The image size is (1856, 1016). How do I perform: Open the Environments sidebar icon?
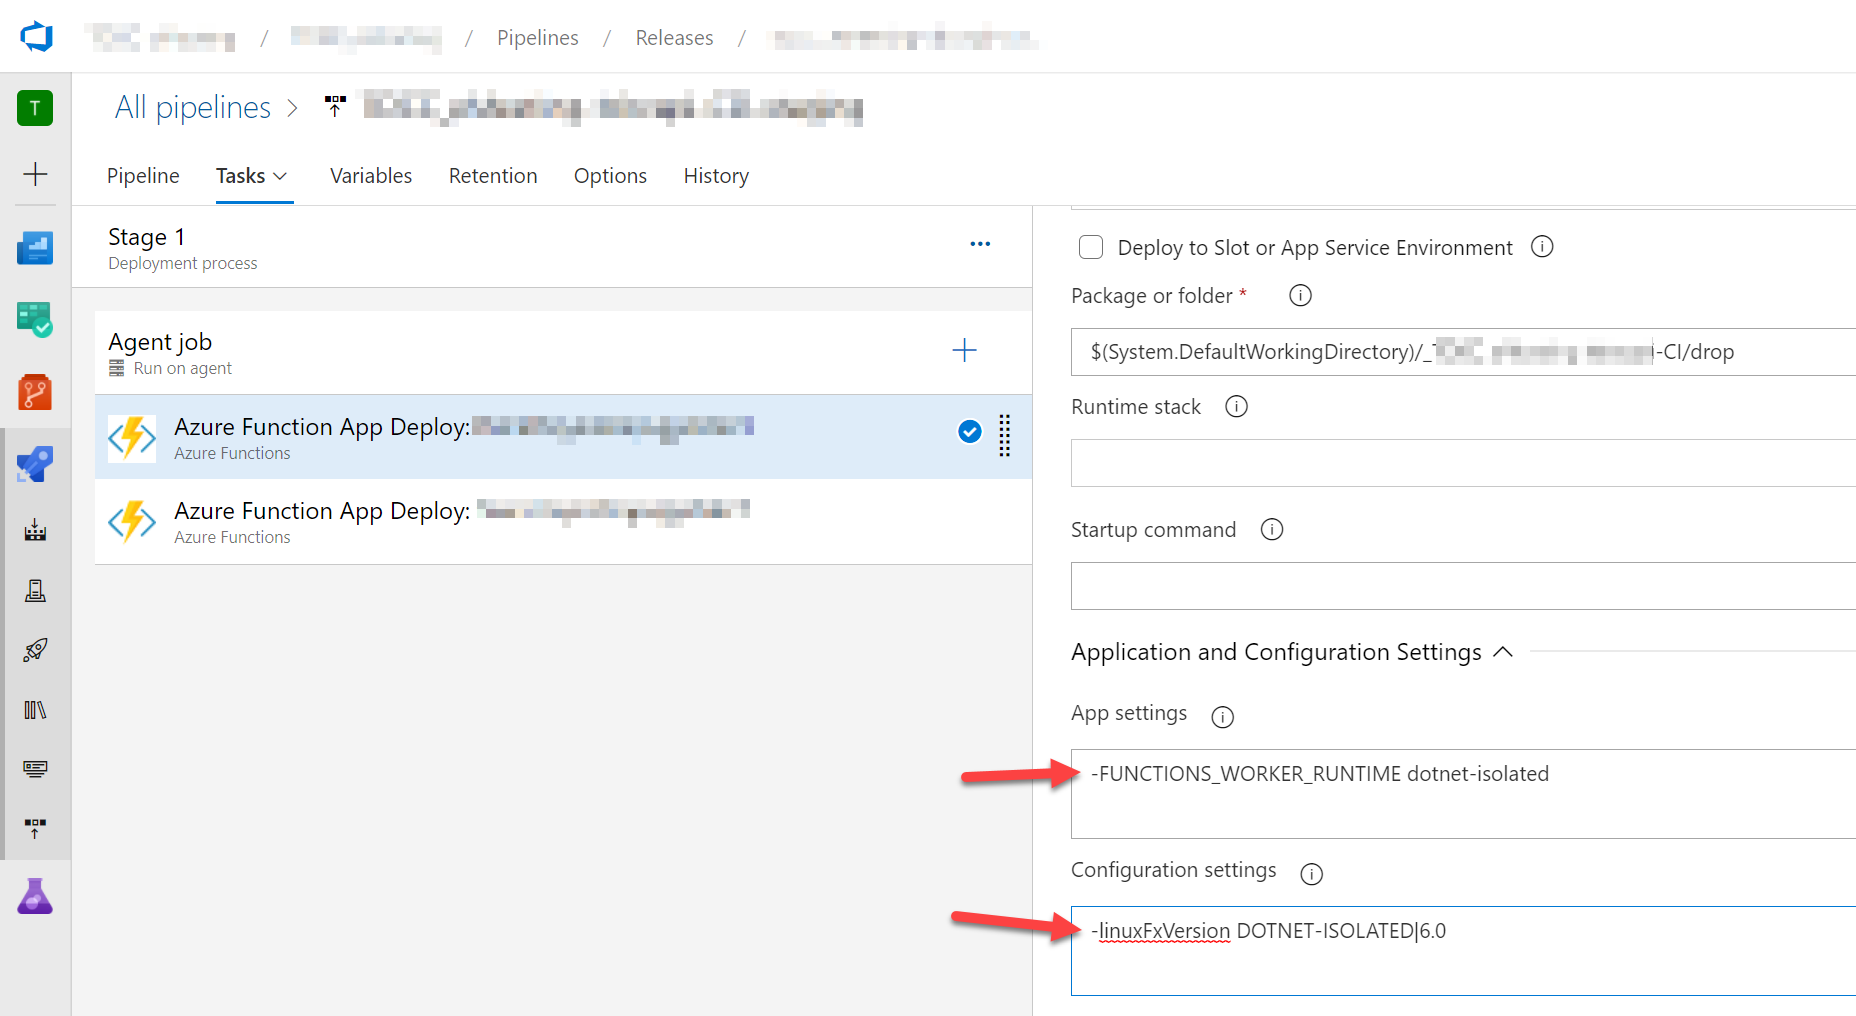35,590
